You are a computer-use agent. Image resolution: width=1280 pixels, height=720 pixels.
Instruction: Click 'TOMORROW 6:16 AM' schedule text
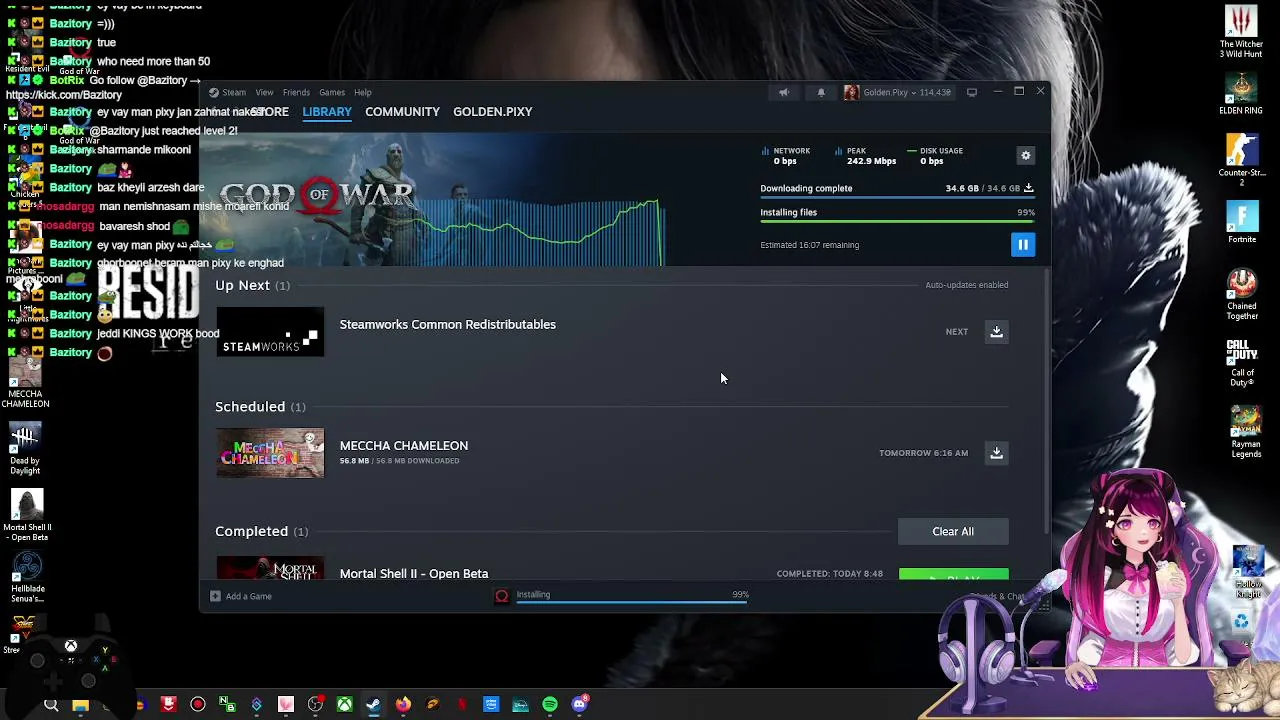coord(923,453)
